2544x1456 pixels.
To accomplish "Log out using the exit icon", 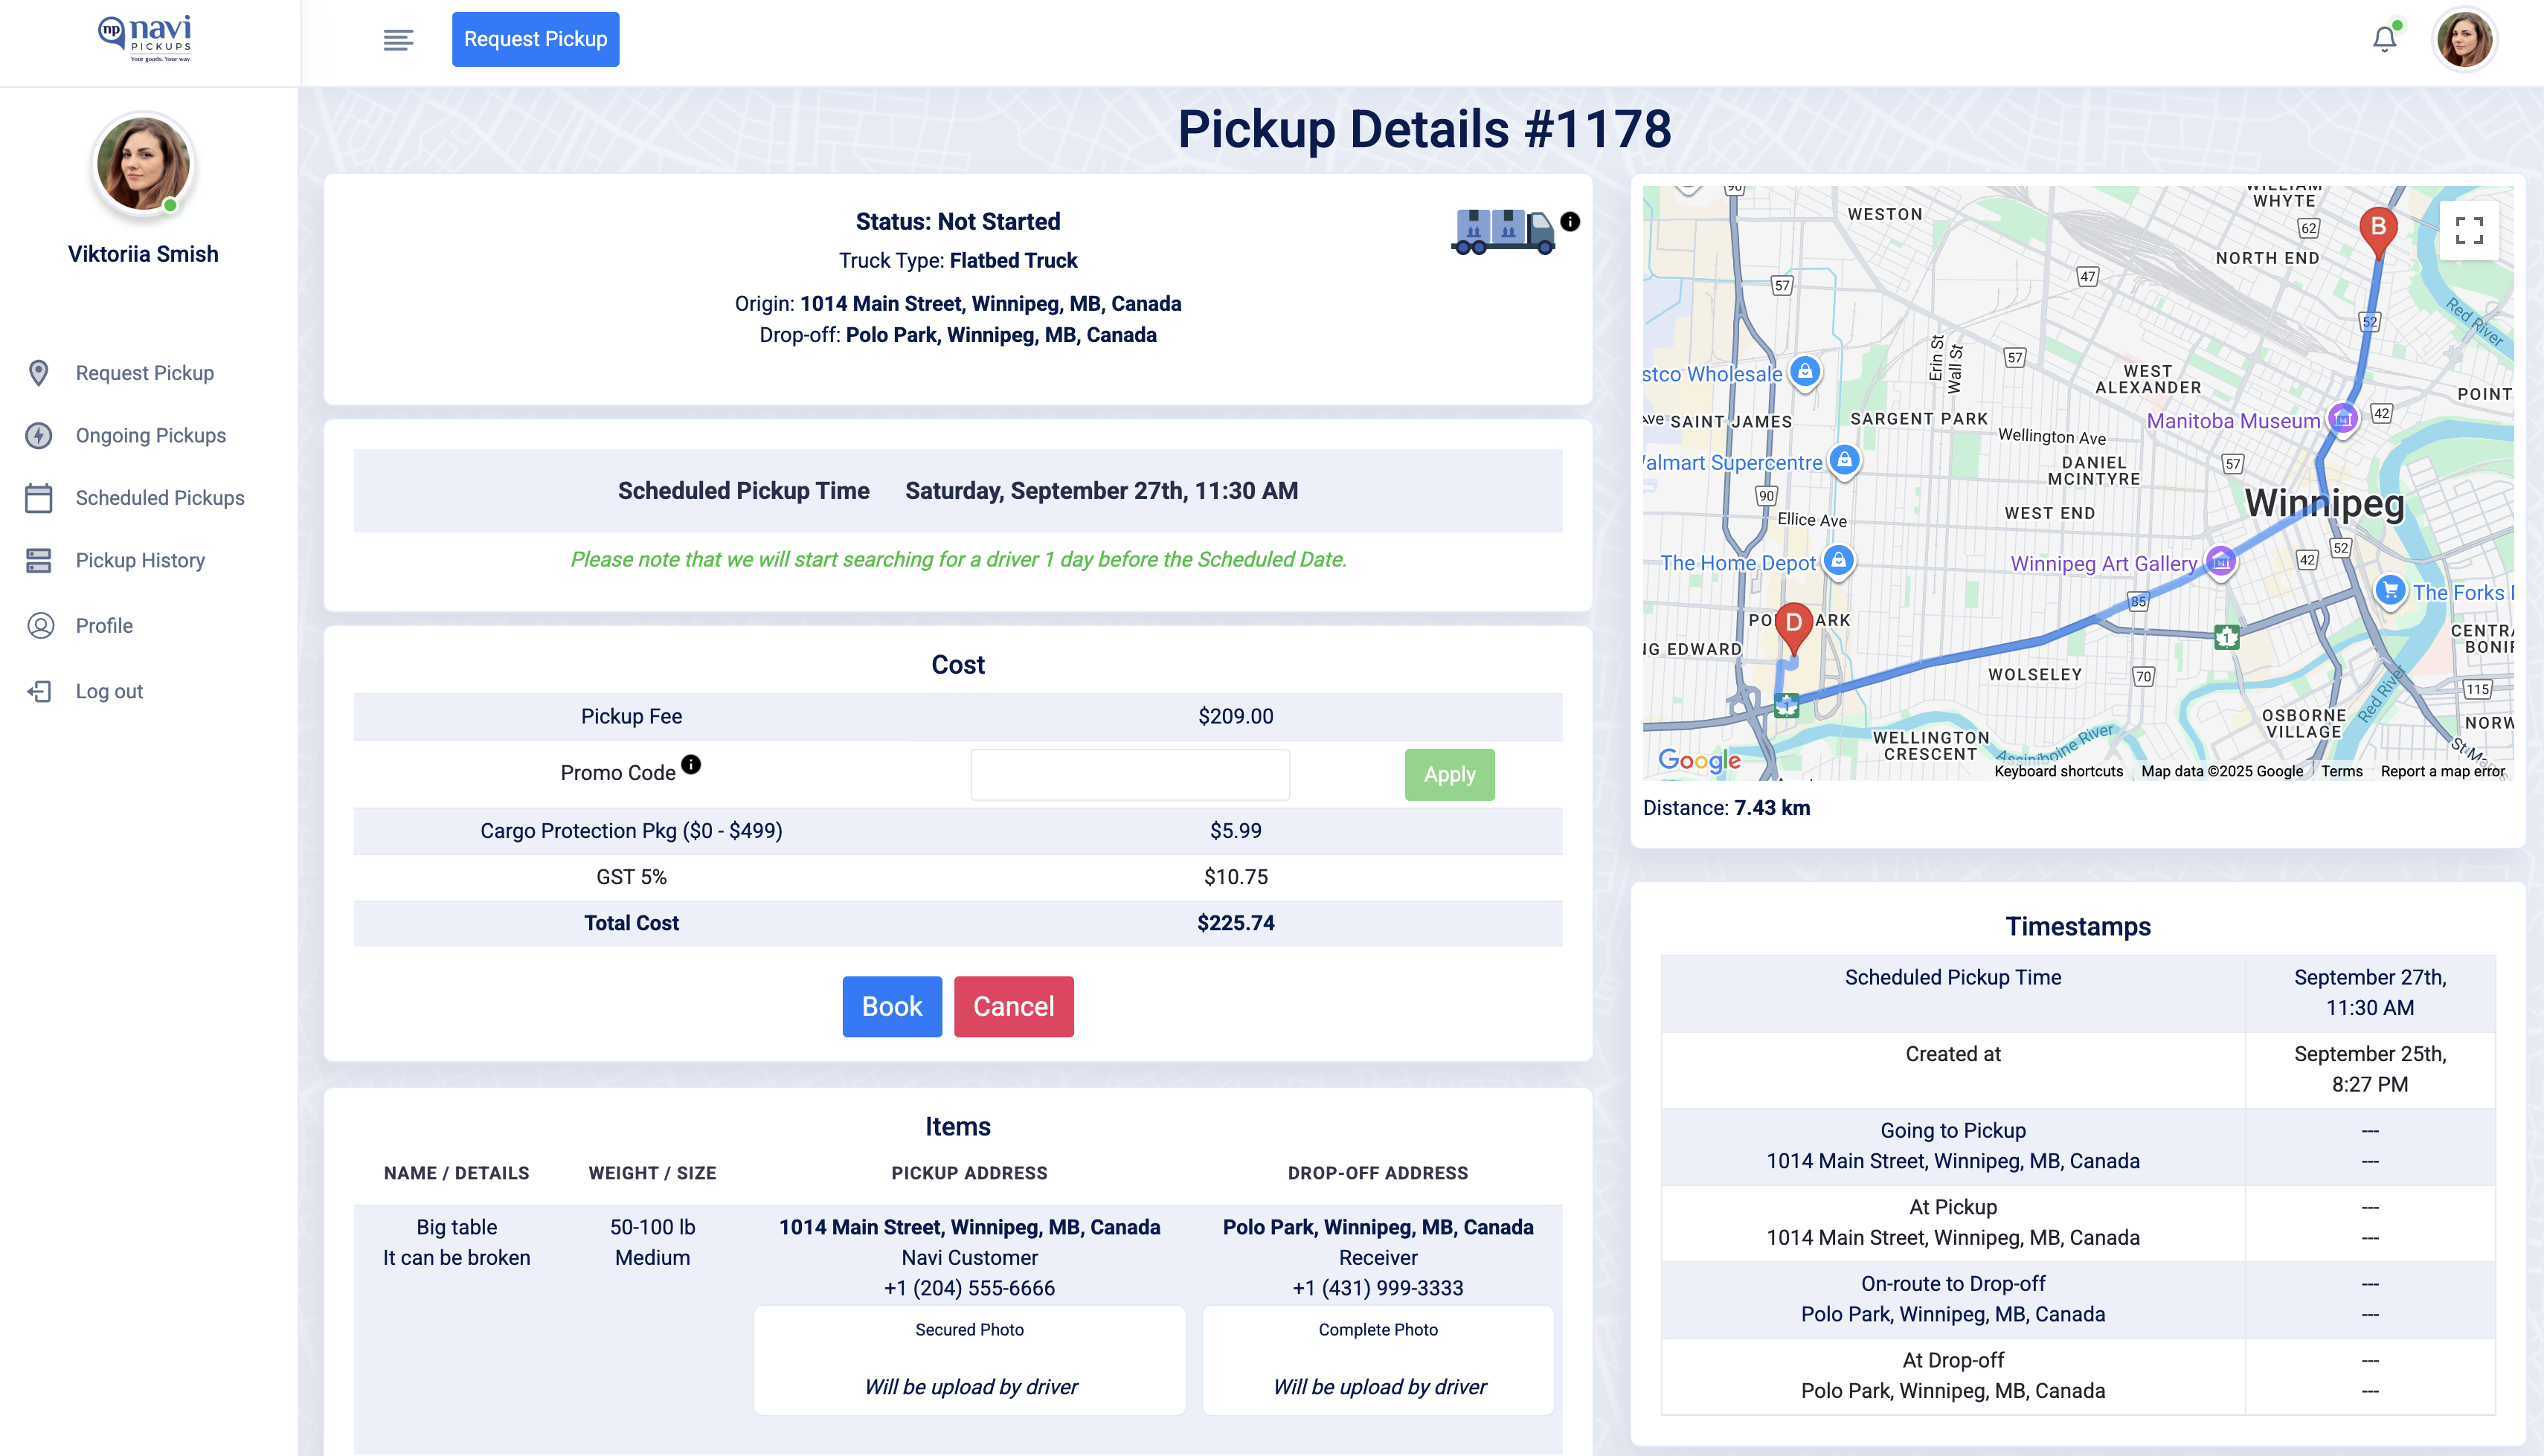I will 38,690.
